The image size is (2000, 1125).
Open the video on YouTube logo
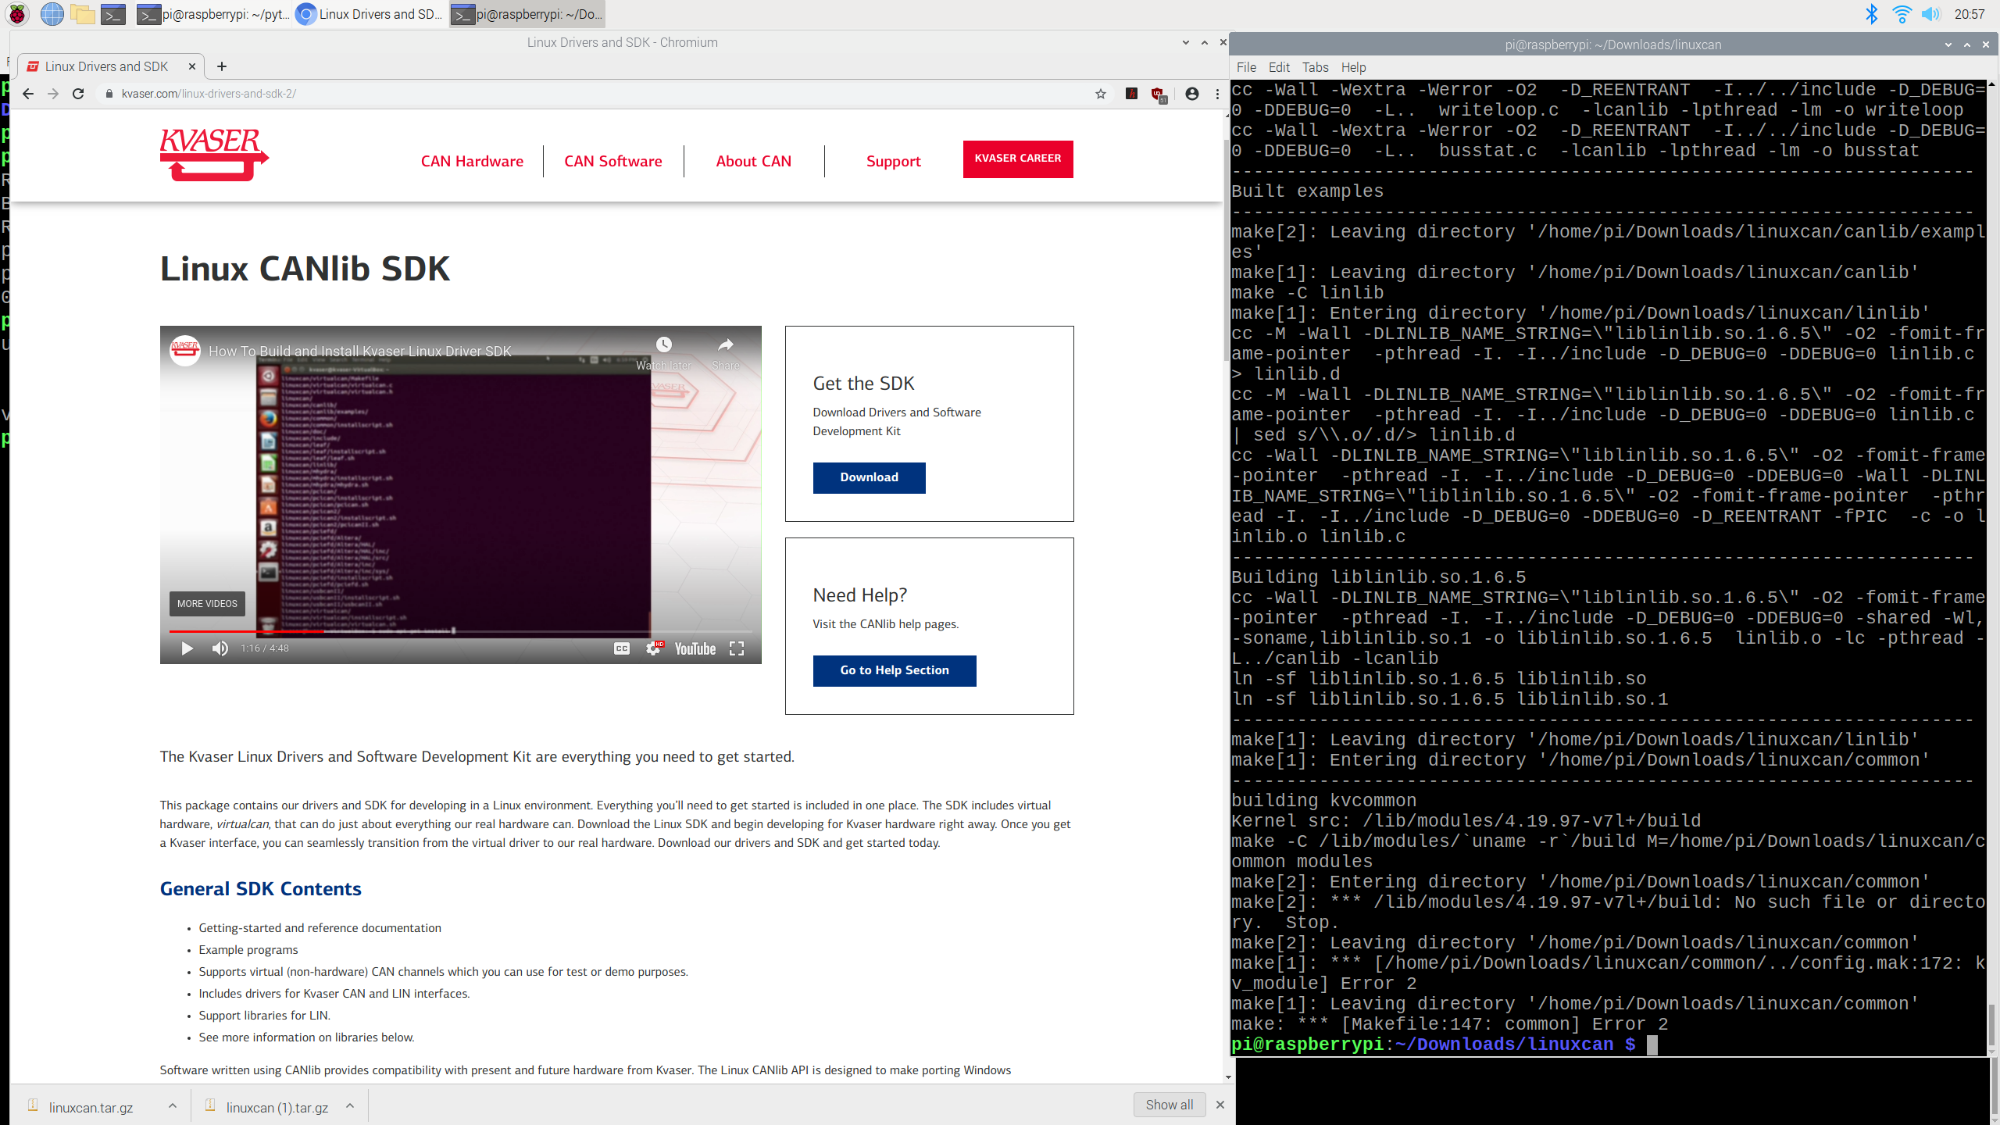pos(695,649)
